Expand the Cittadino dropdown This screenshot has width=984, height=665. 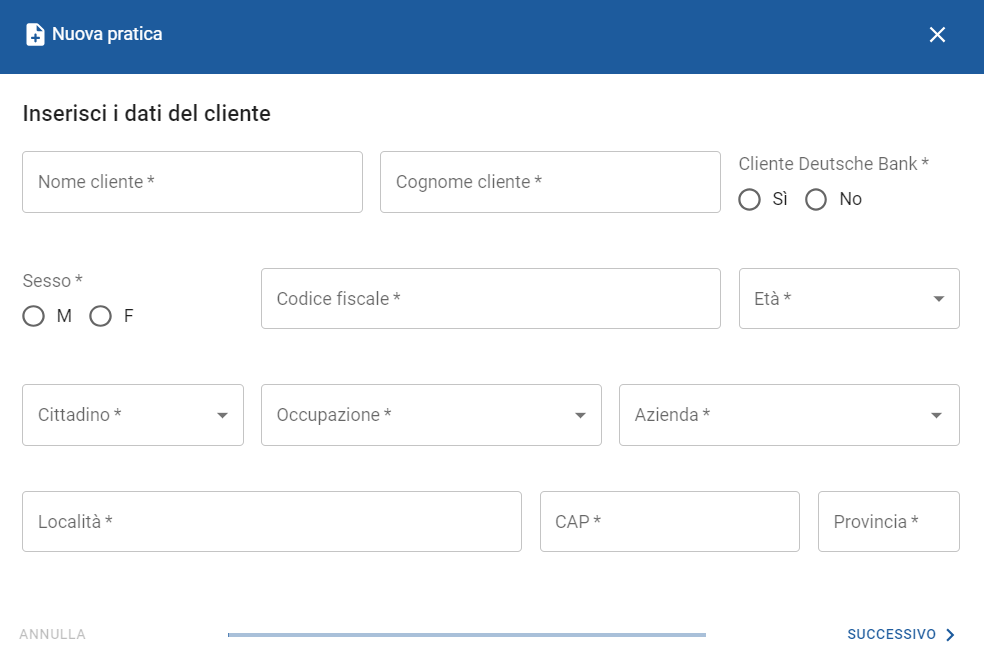(x=132, y=415)
